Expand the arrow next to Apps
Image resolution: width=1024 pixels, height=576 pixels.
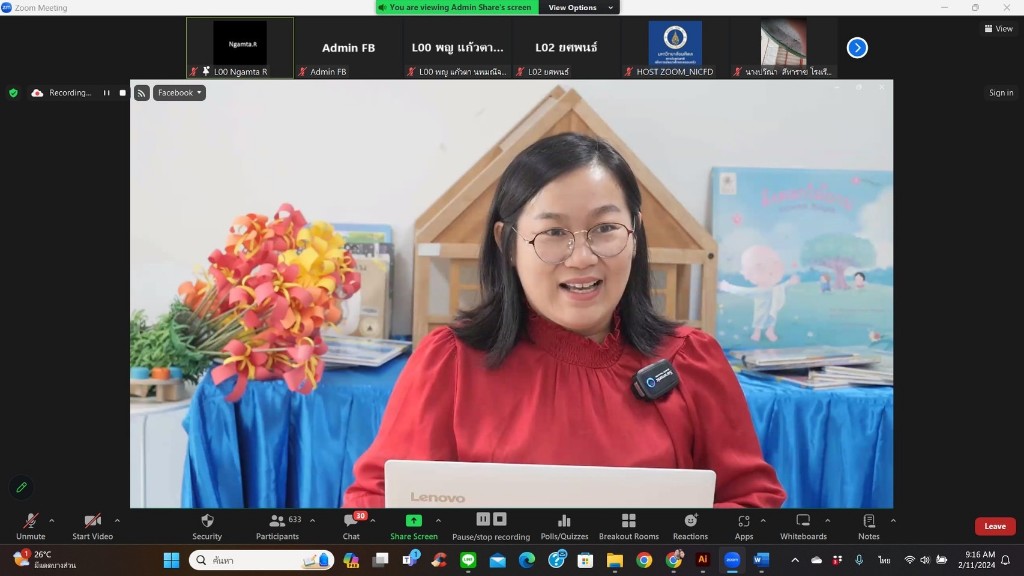coord(763,520)
